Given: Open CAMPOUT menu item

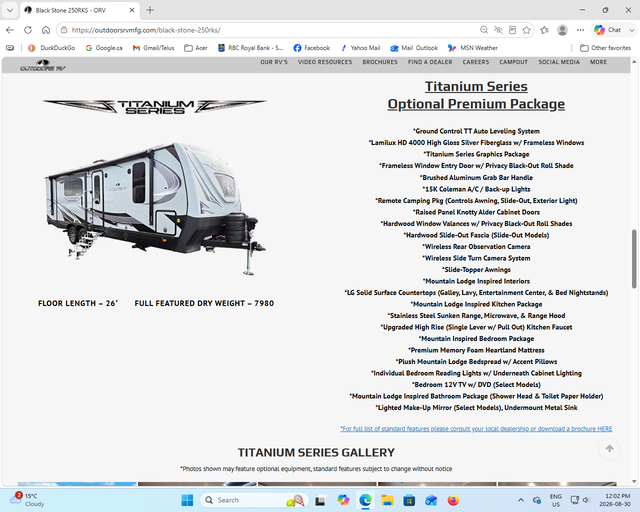Looking at the screenshot, I should coord(514,62).
